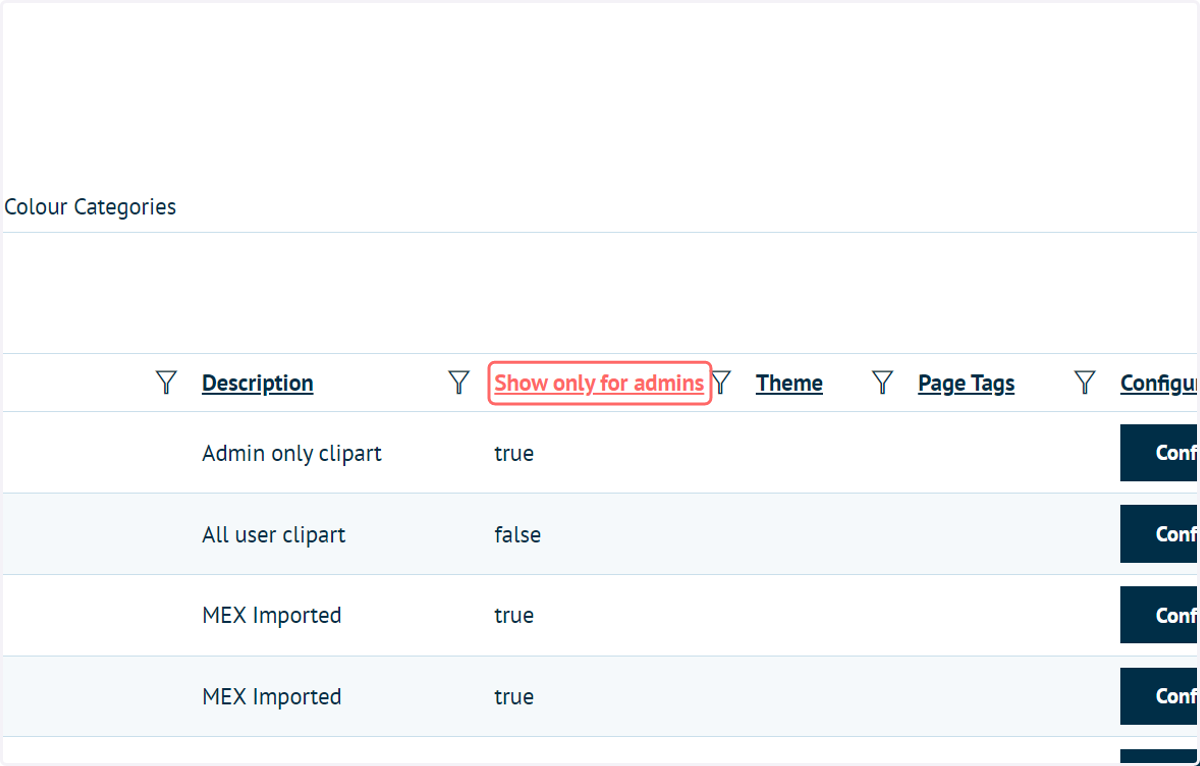This screenshot has height=766, width=1200.
Task: Click the false value in All user clipart row
Action: click(517, 534)
